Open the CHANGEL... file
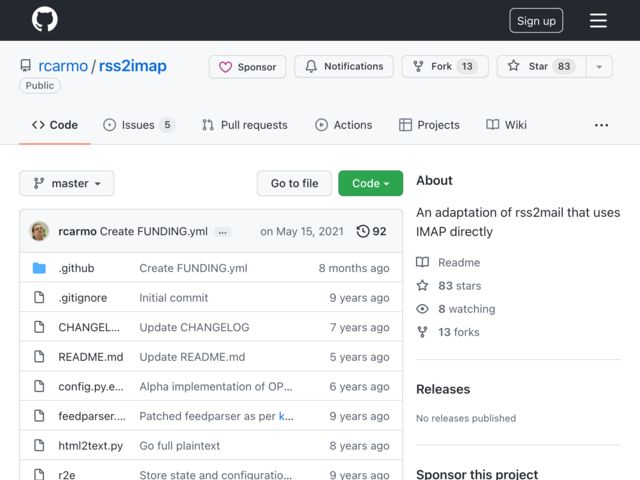 (89, 327)
